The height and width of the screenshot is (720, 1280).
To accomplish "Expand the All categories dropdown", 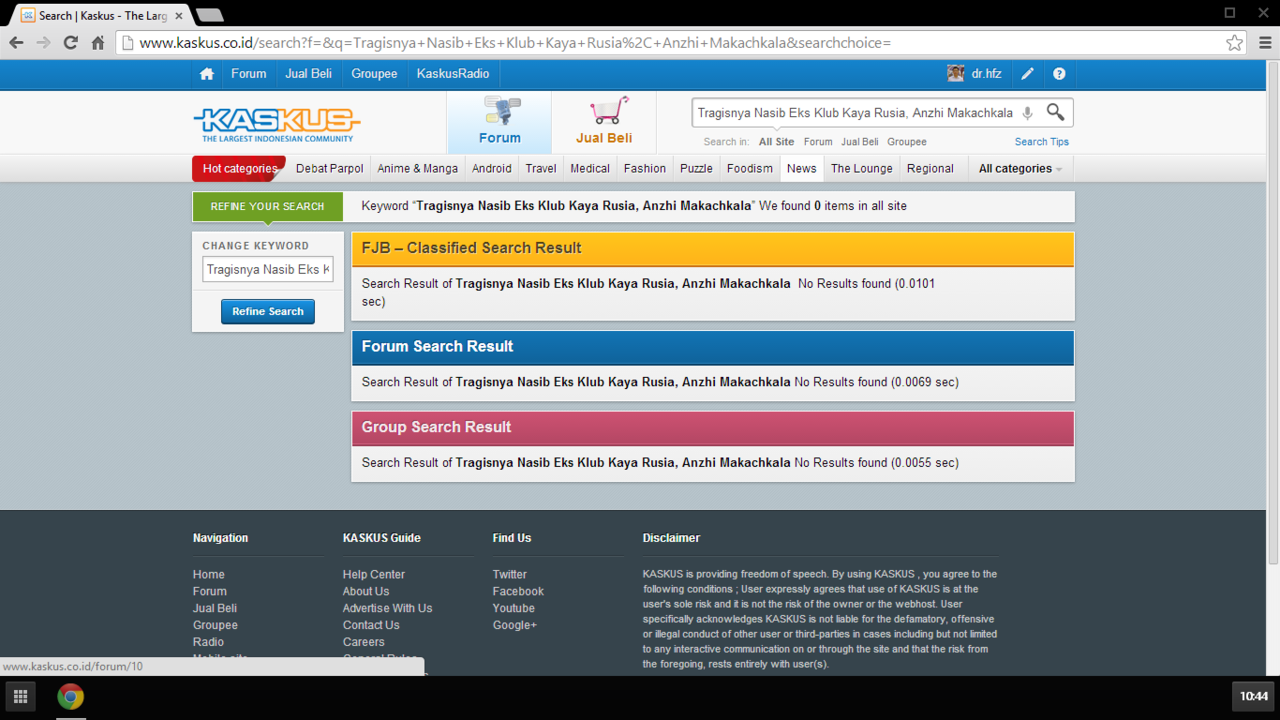I will (x=1020, y=169).
